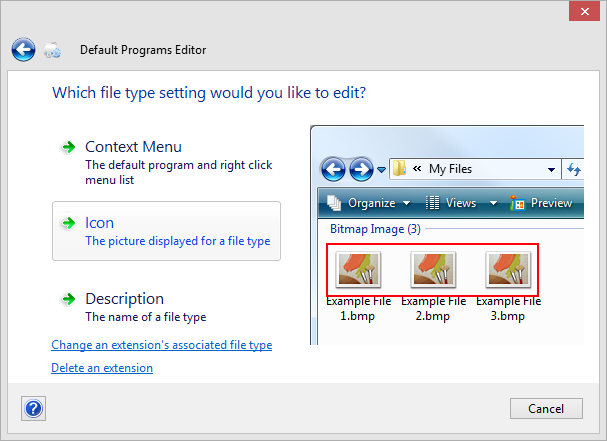Click the blue back arrow button
Screen dimensions: 607x441
click(23, 50)
